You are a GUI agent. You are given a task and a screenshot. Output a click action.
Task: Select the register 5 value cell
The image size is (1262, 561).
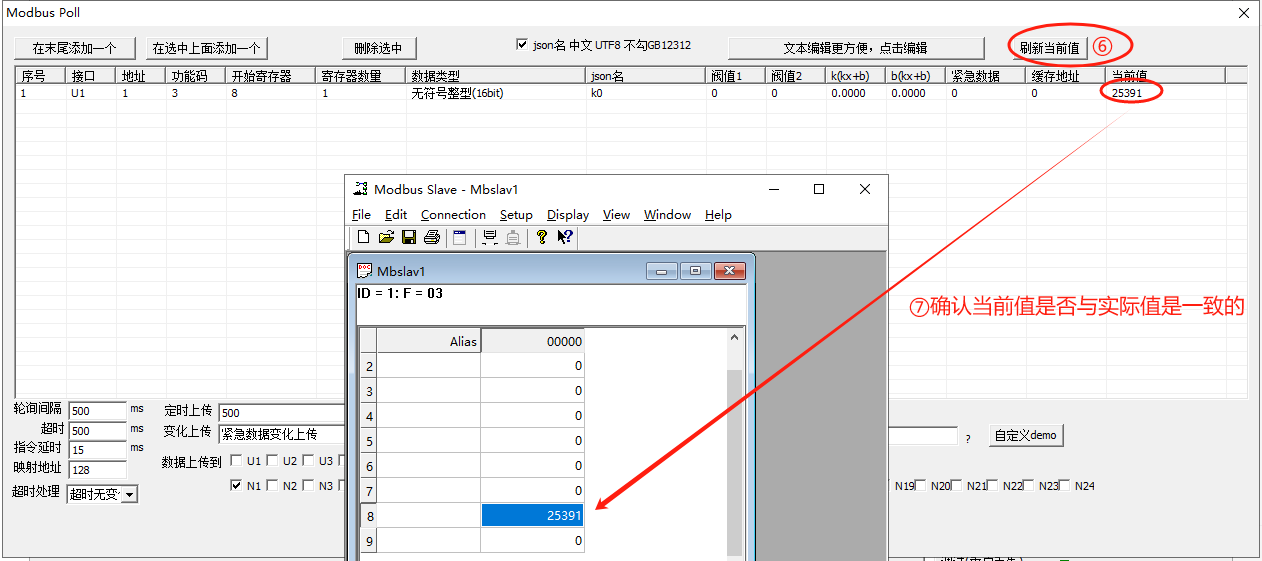pos(532,441)
